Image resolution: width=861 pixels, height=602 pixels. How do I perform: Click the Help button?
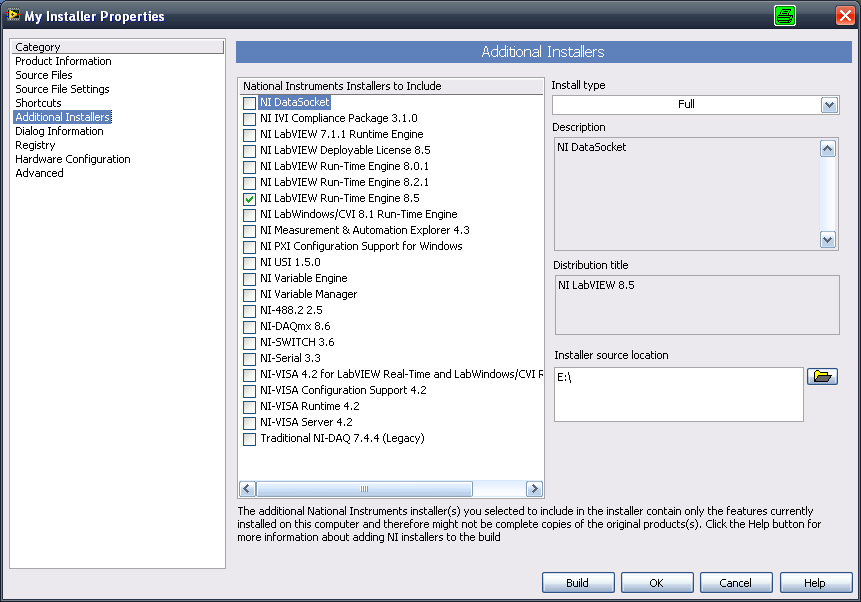pos(815,583)
